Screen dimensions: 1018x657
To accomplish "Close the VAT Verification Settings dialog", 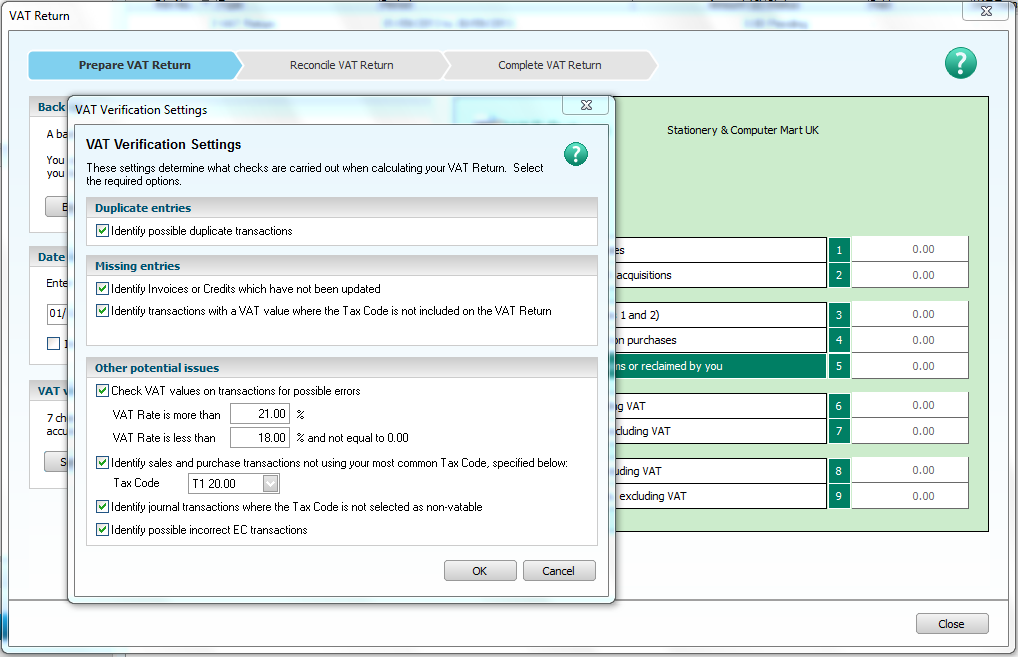I will [585, 105].
